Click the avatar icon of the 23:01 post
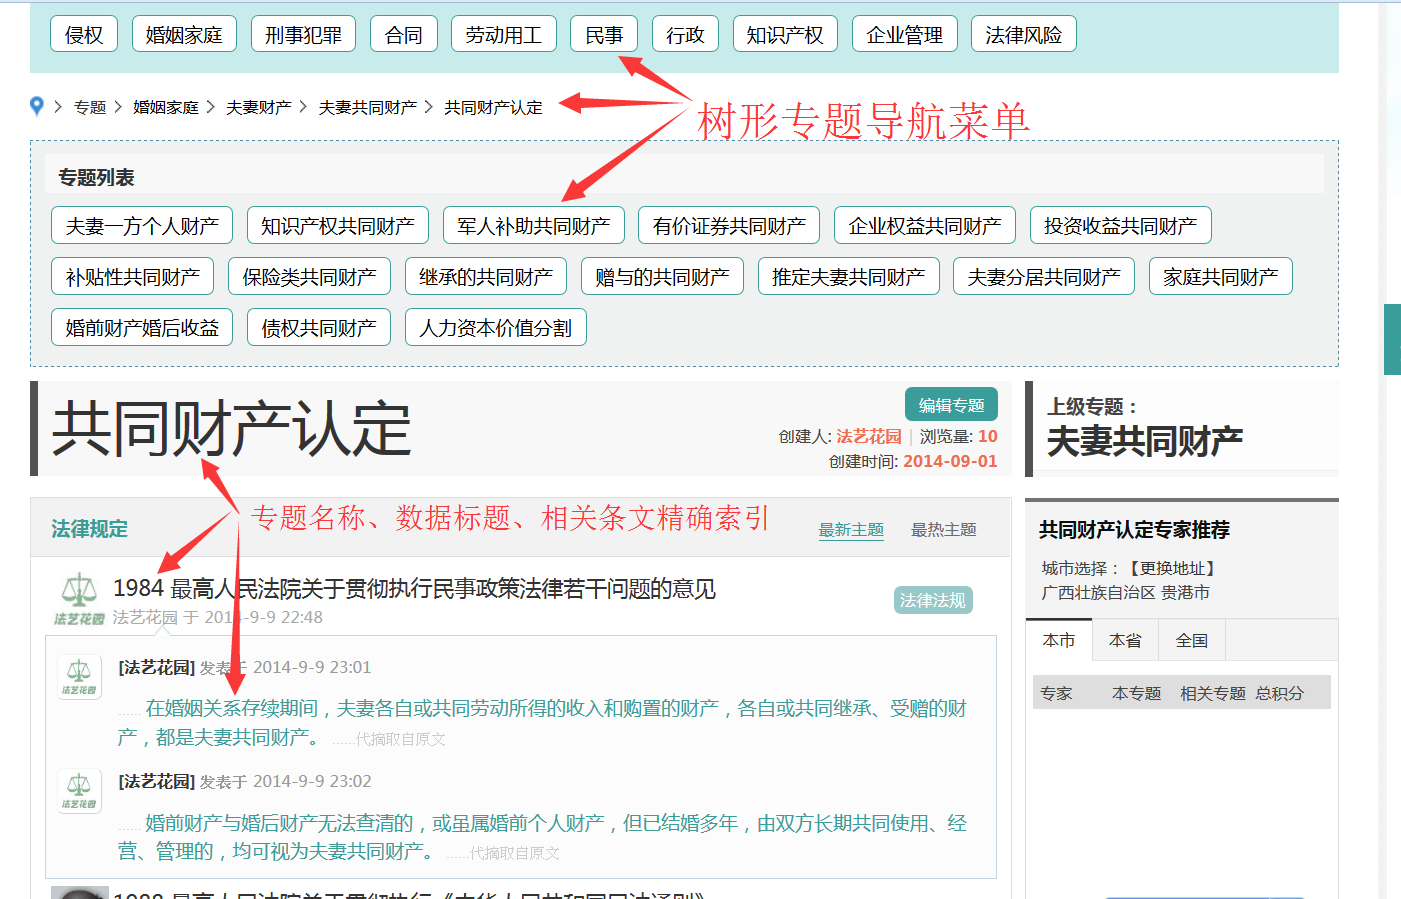Image resolution: width=1401 pixels, height=899 pixels. [79, 676]
